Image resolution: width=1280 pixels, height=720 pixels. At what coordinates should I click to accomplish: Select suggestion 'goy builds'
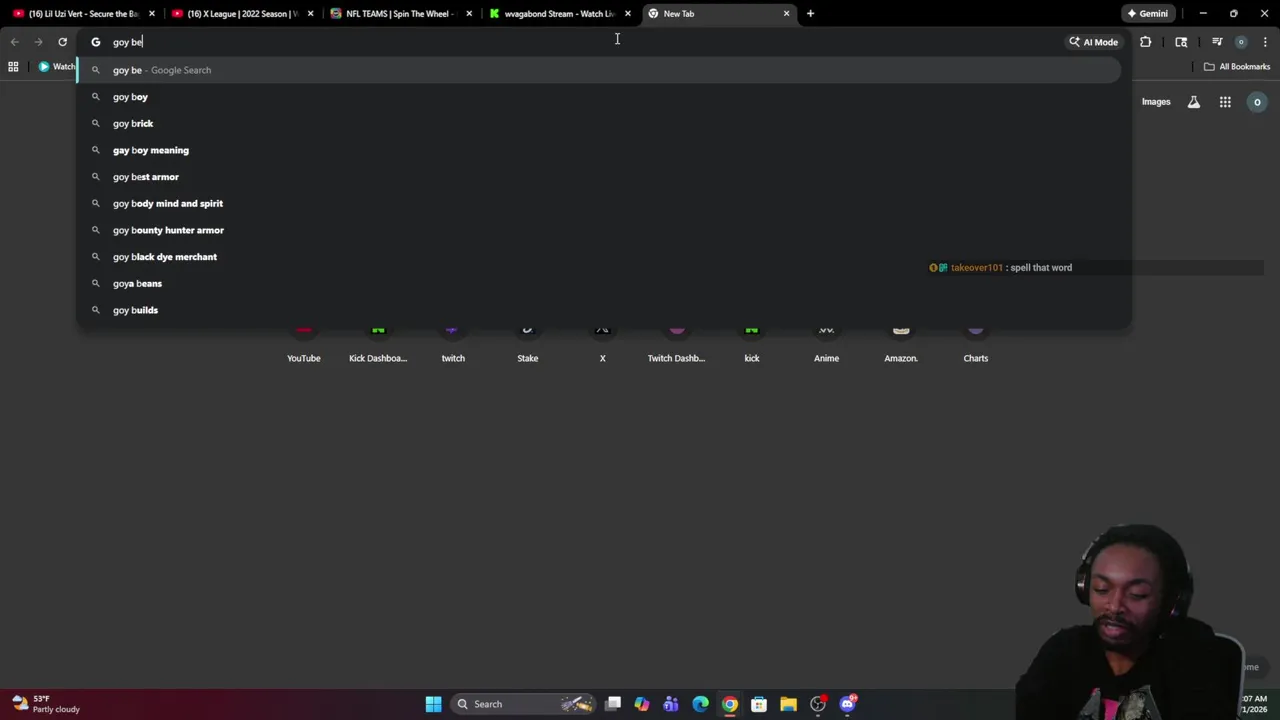pos(598,310)
